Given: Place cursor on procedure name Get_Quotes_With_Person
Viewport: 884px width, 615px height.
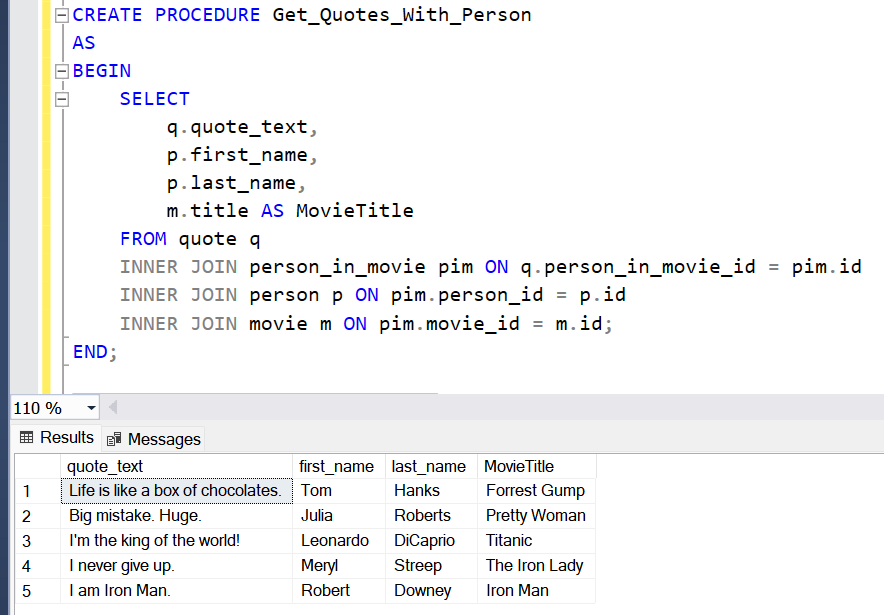Looking at the screenshot, I should click(x=402, y=15).
